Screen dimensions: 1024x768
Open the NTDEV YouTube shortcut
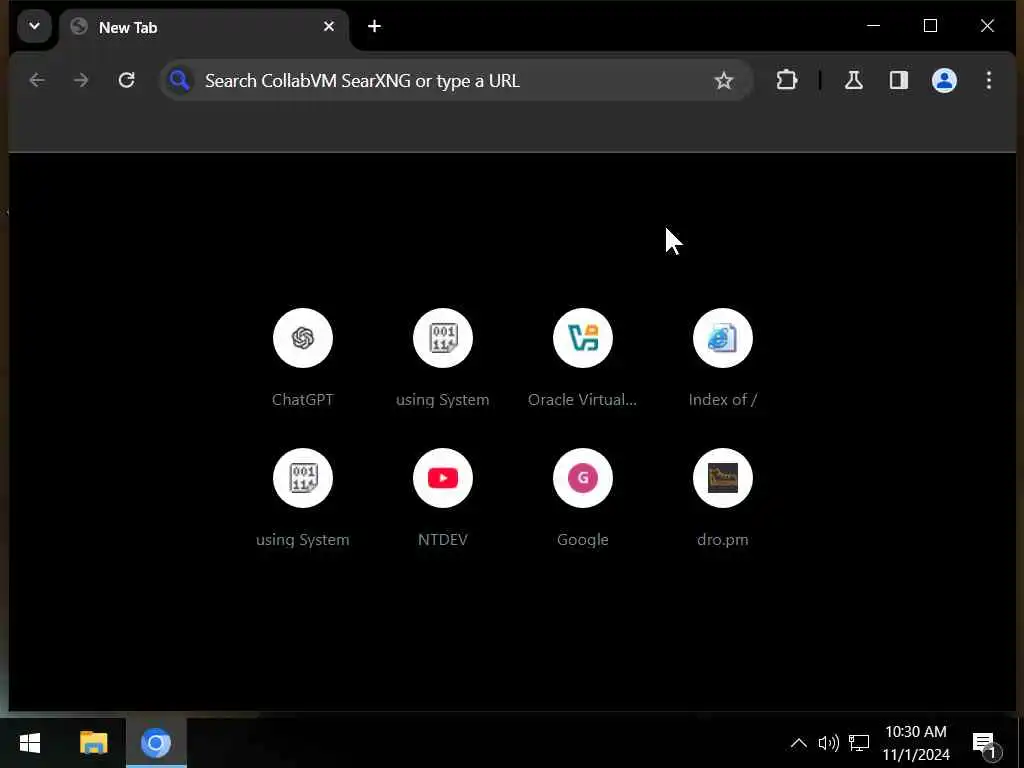(x=443, y=478)
